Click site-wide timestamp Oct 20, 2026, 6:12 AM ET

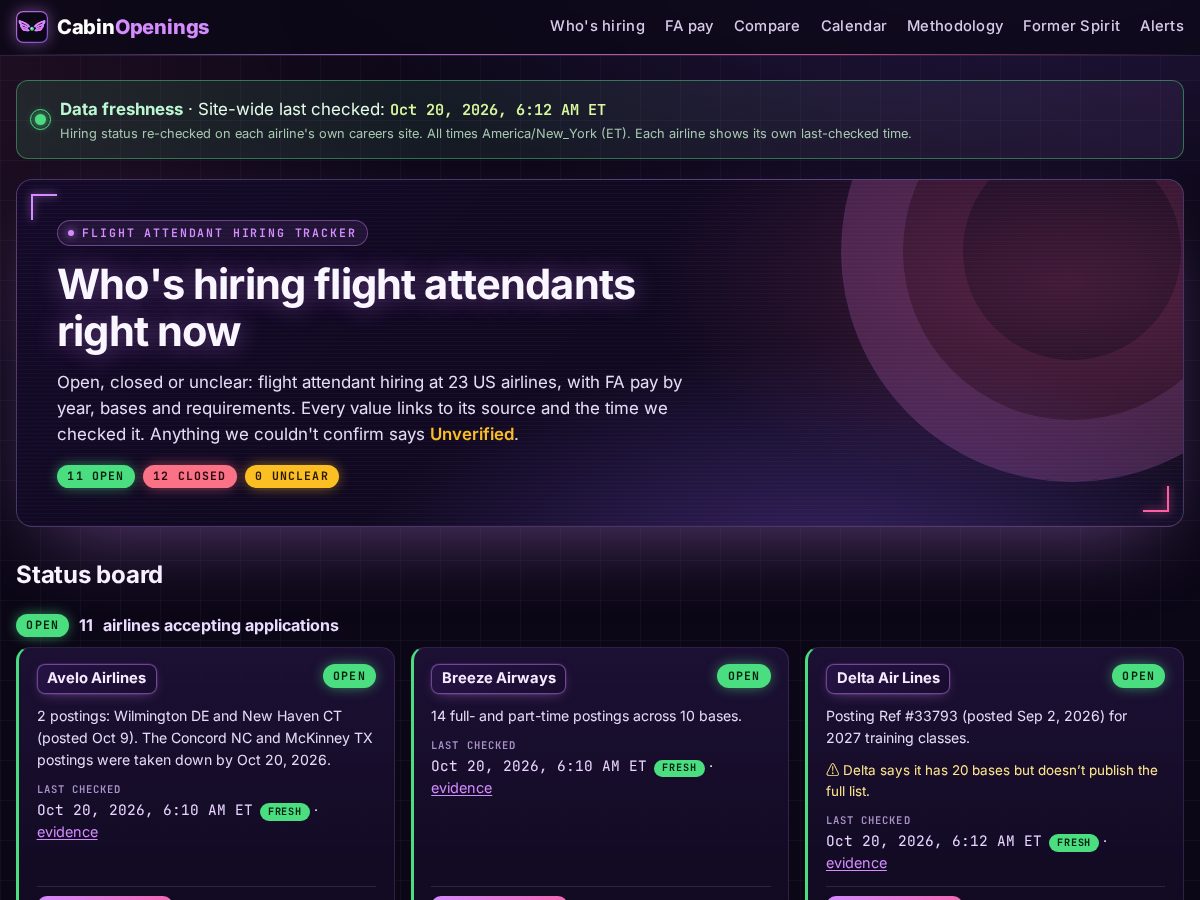click(x=498, y=110)
